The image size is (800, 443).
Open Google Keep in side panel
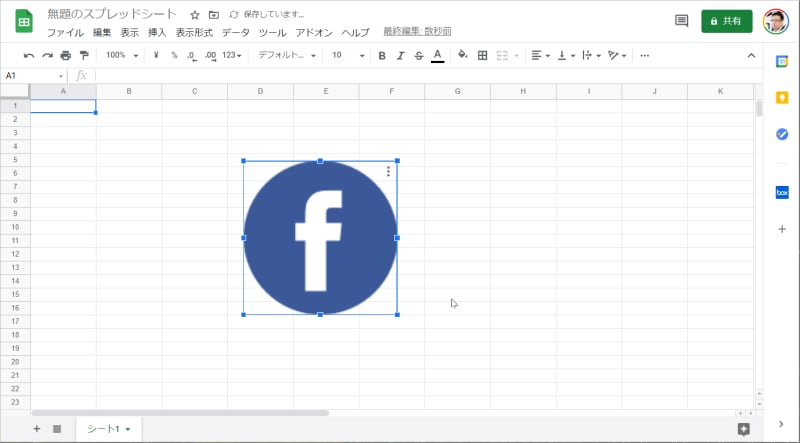coord(782,97)
